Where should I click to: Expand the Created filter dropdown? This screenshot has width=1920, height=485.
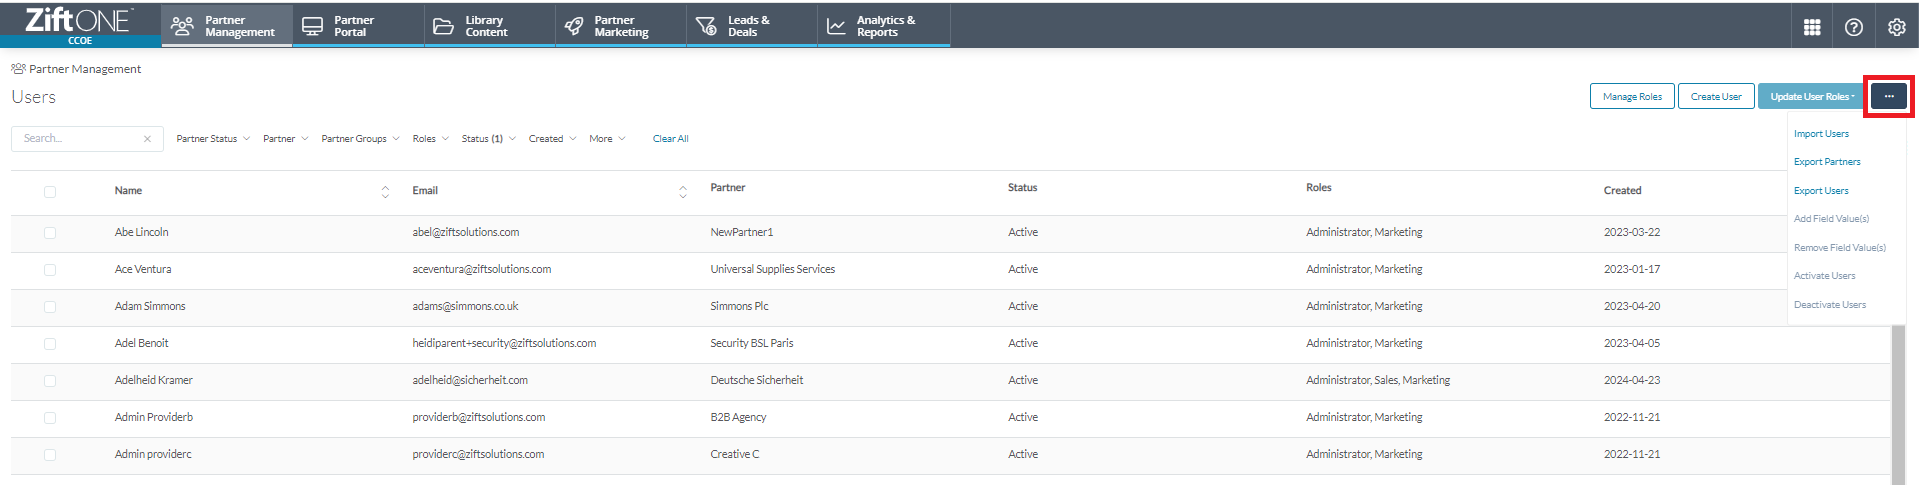pos(552,139)
